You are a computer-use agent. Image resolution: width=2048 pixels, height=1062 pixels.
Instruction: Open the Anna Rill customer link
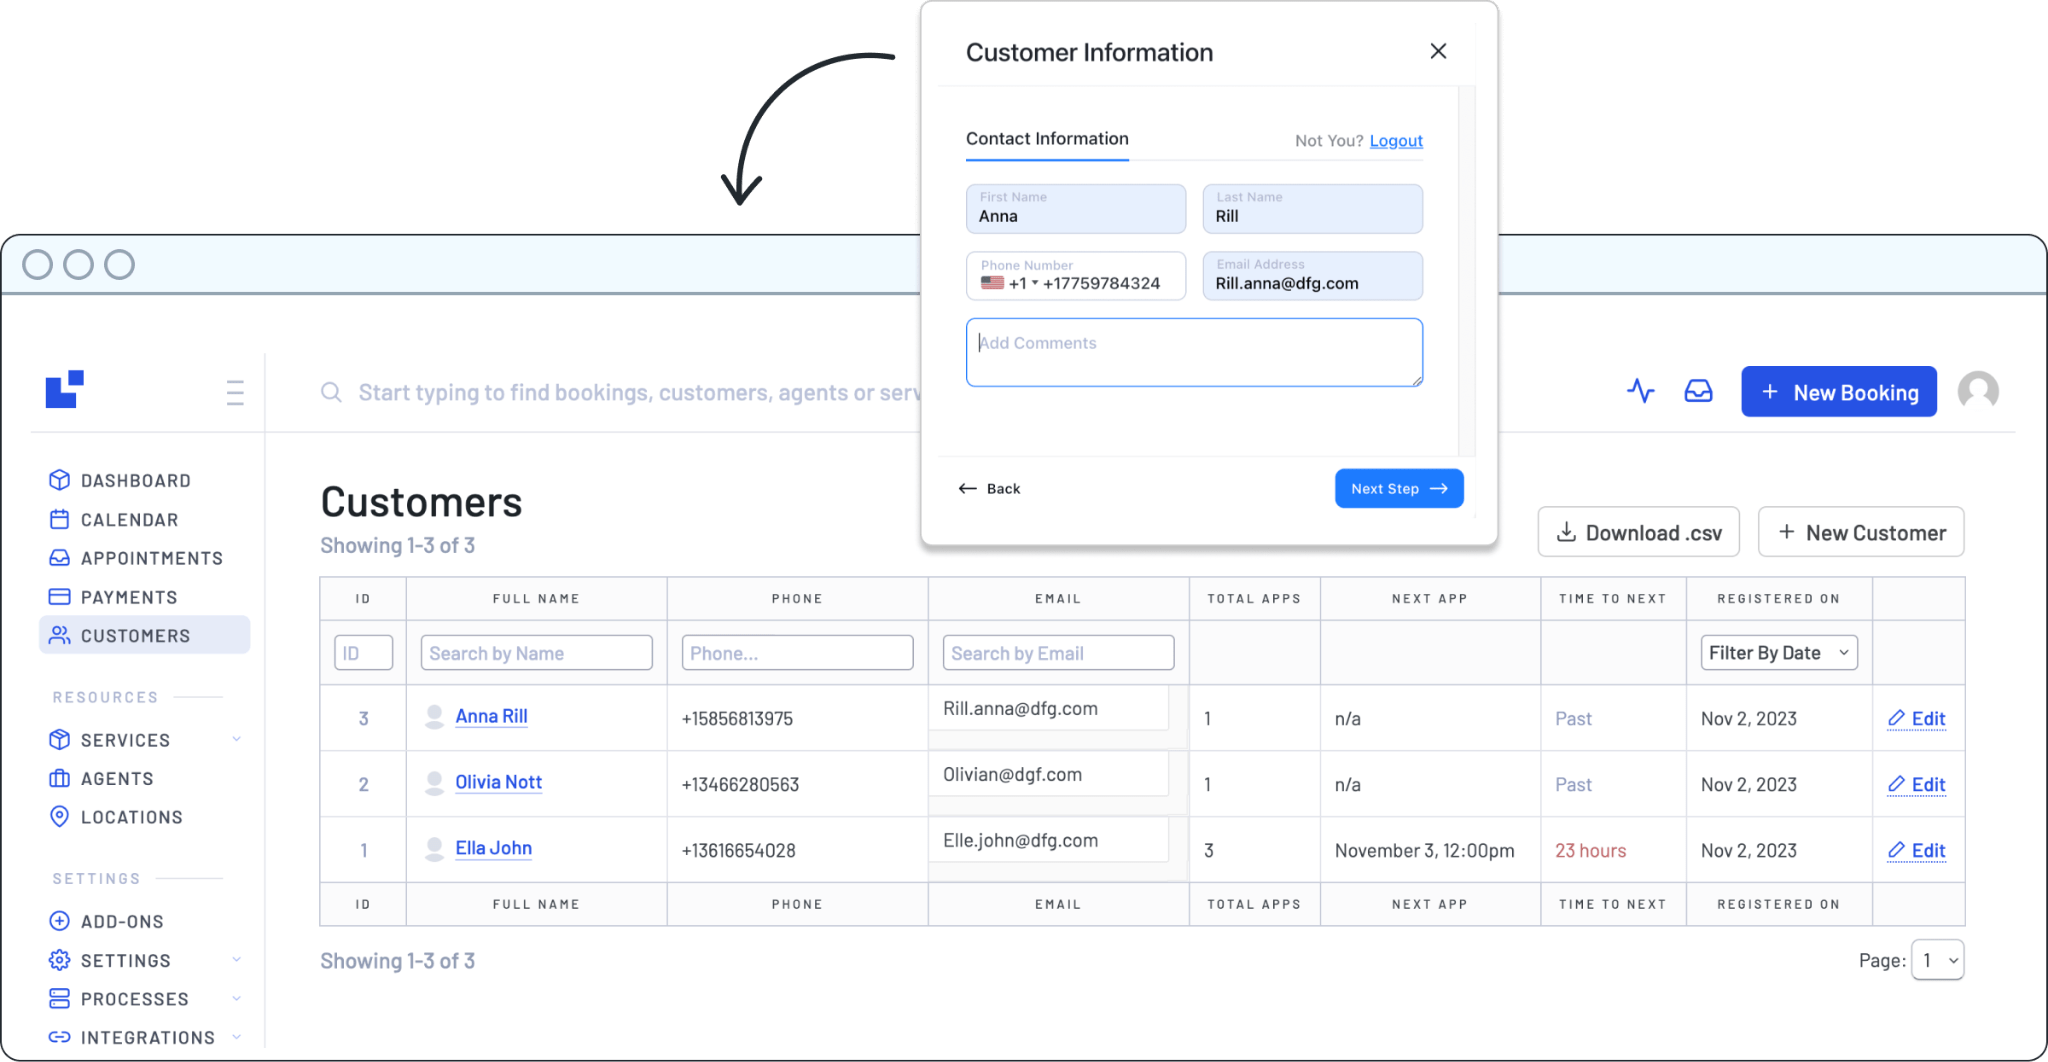point(491,716)
